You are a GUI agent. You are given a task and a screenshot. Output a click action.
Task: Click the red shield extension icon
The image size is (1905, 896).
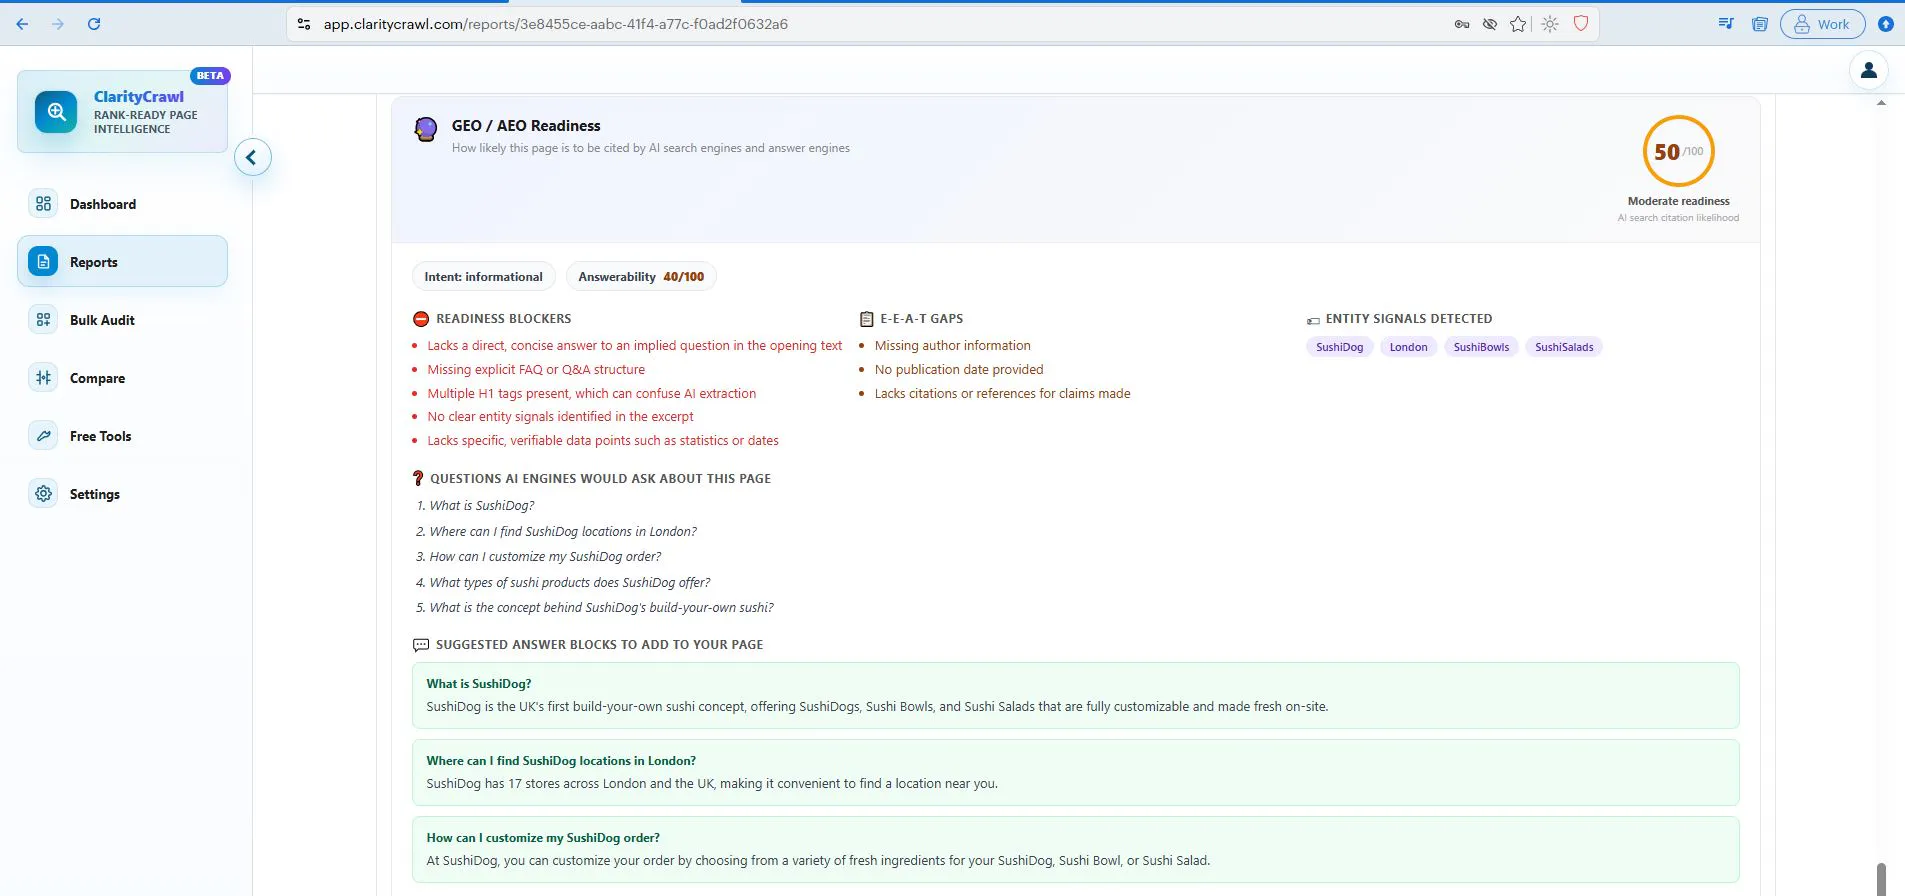pyautogui.click(x=1581, y=23)
